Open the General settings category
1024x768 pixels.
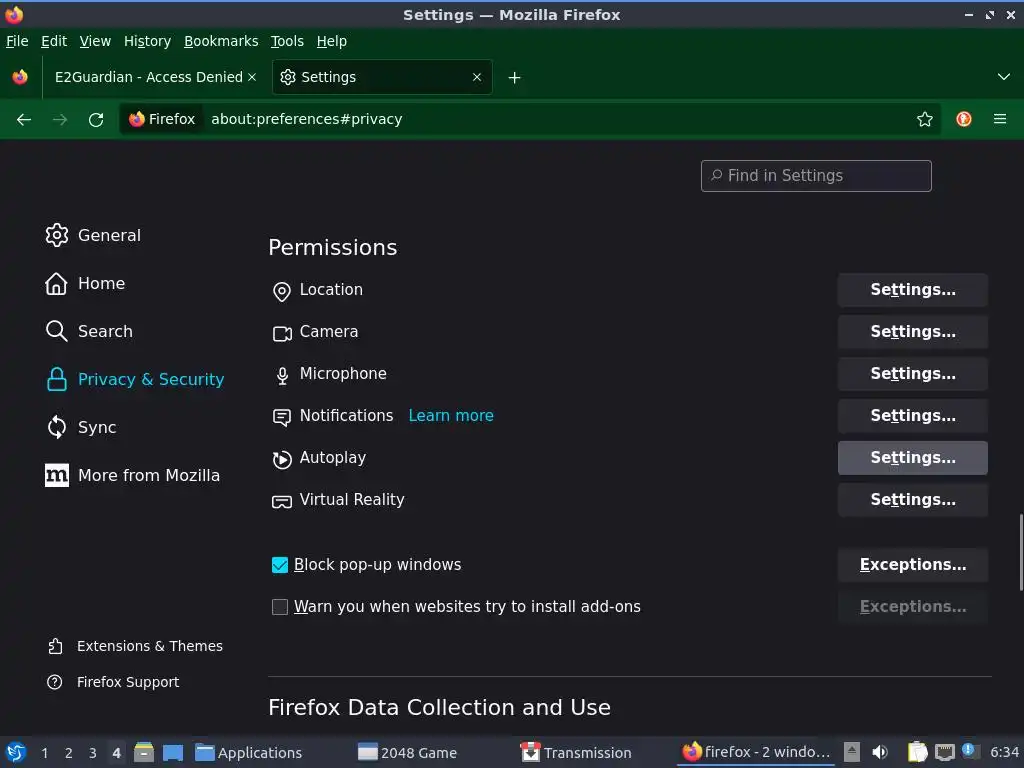[93, 235]
